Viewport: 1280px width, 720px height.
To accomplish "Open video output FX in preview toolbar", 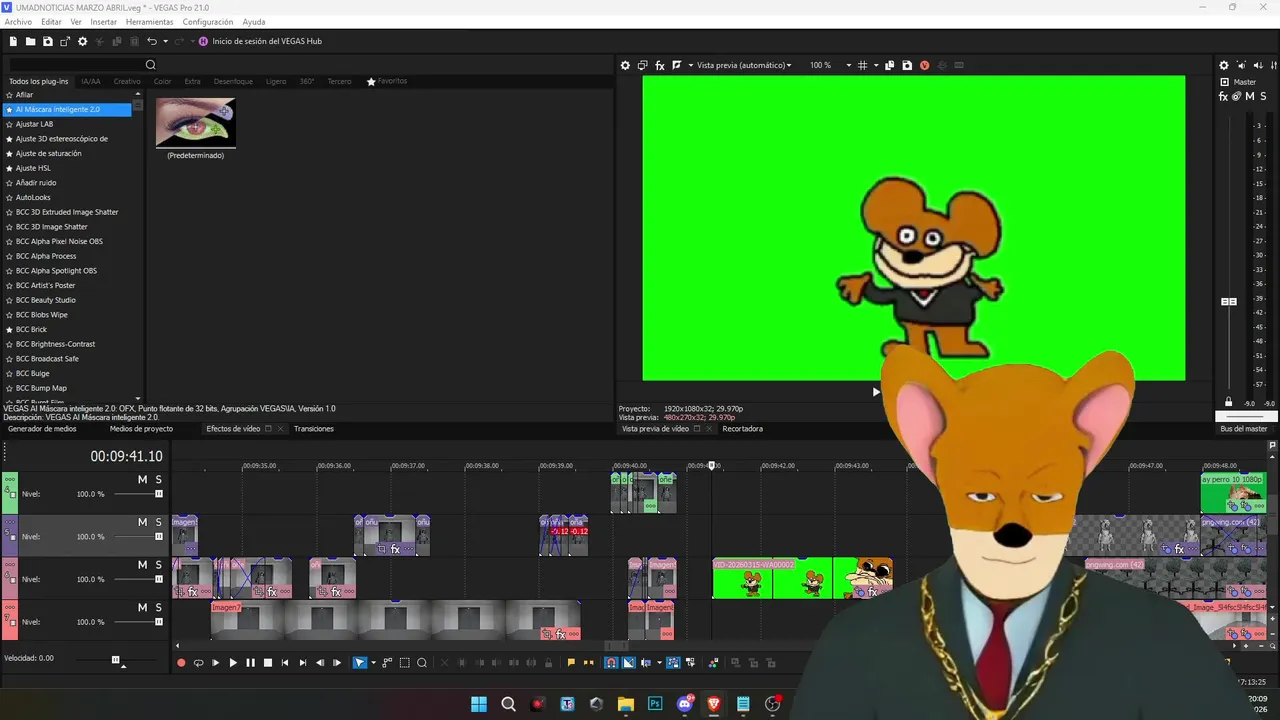I will click(659, 65).
